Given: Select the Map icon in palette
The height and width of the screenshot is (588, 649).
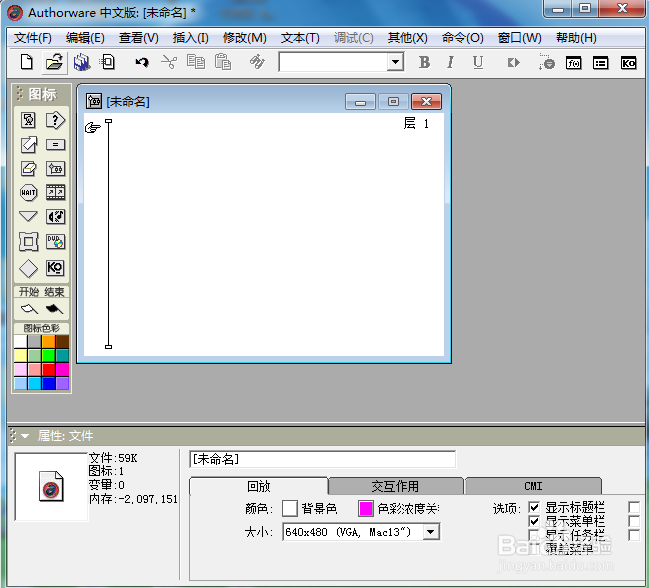Looking at the screenshot, I should 55,169.
